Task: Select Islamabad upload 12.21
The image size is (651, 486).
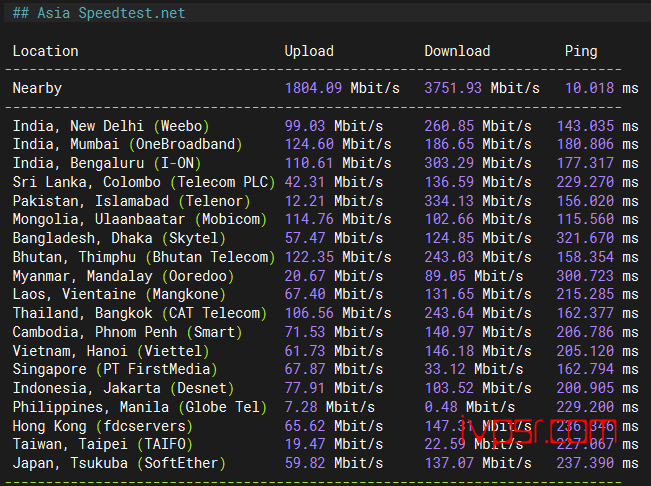Action: [305, 201]
